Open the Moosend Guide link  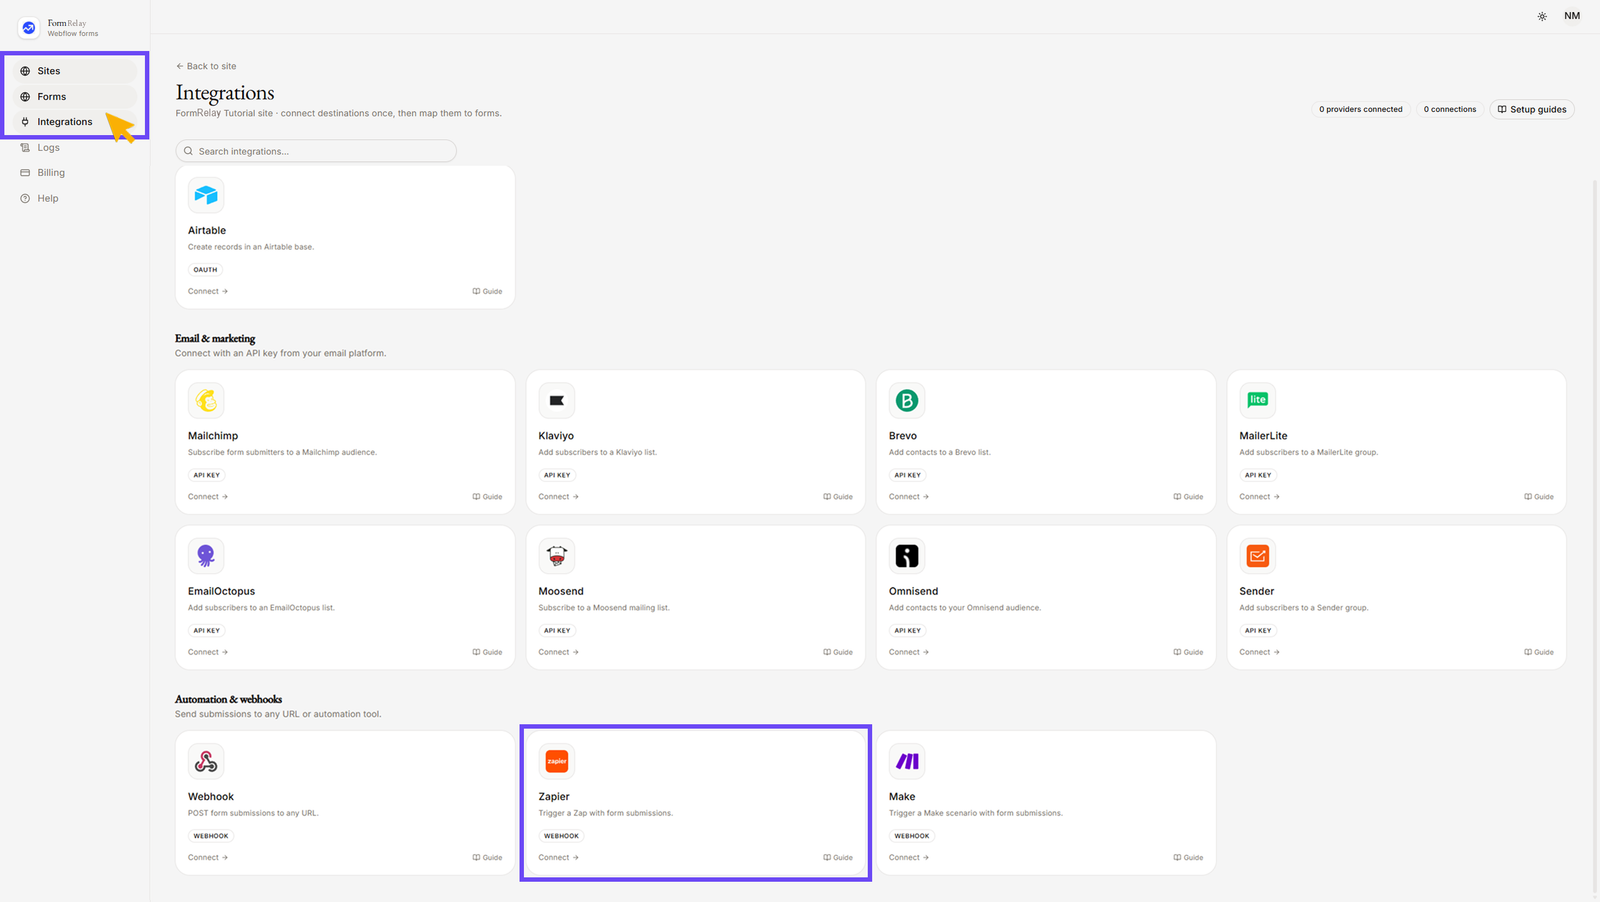tap(838, 652)
